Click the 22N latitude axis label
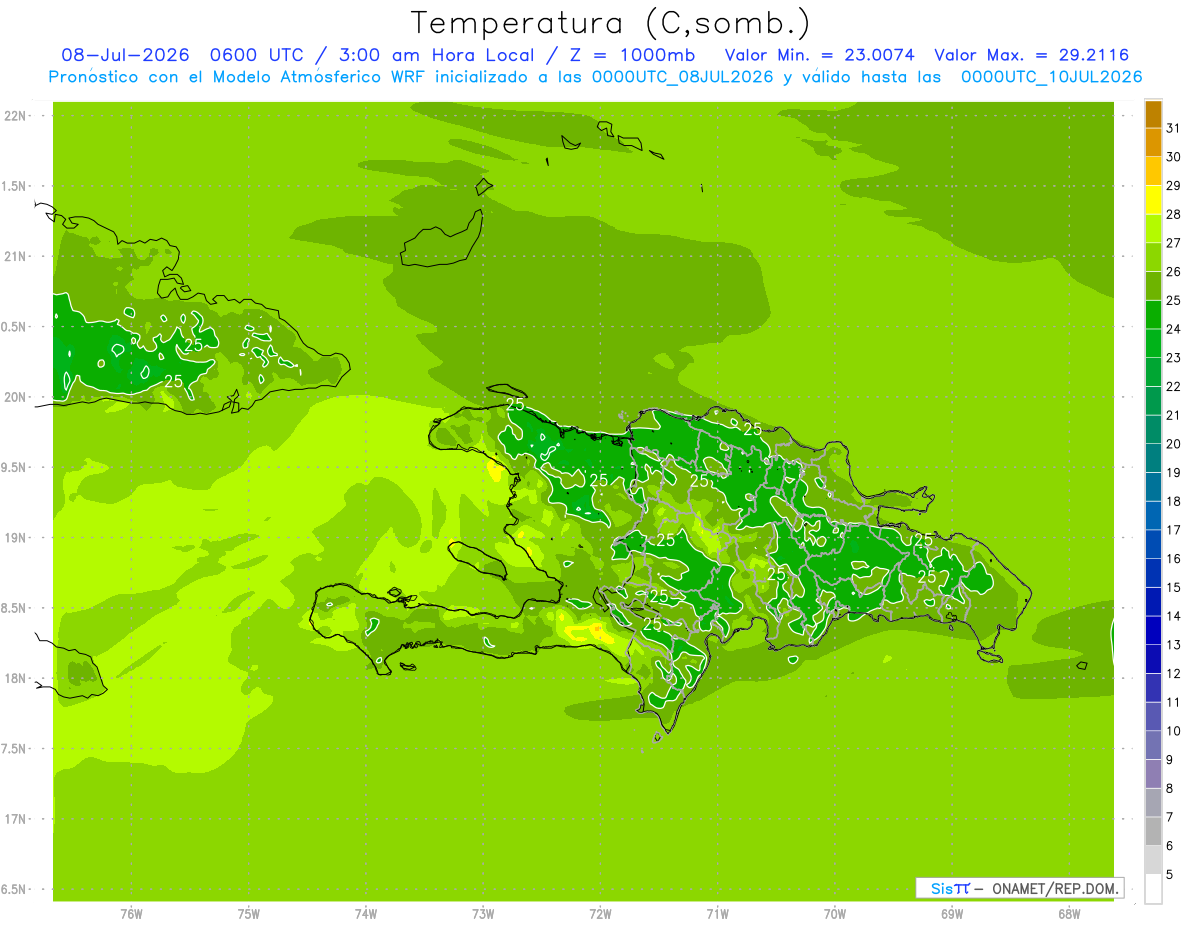This screenshot has width=1200, height=927. [x=14, y=116]
